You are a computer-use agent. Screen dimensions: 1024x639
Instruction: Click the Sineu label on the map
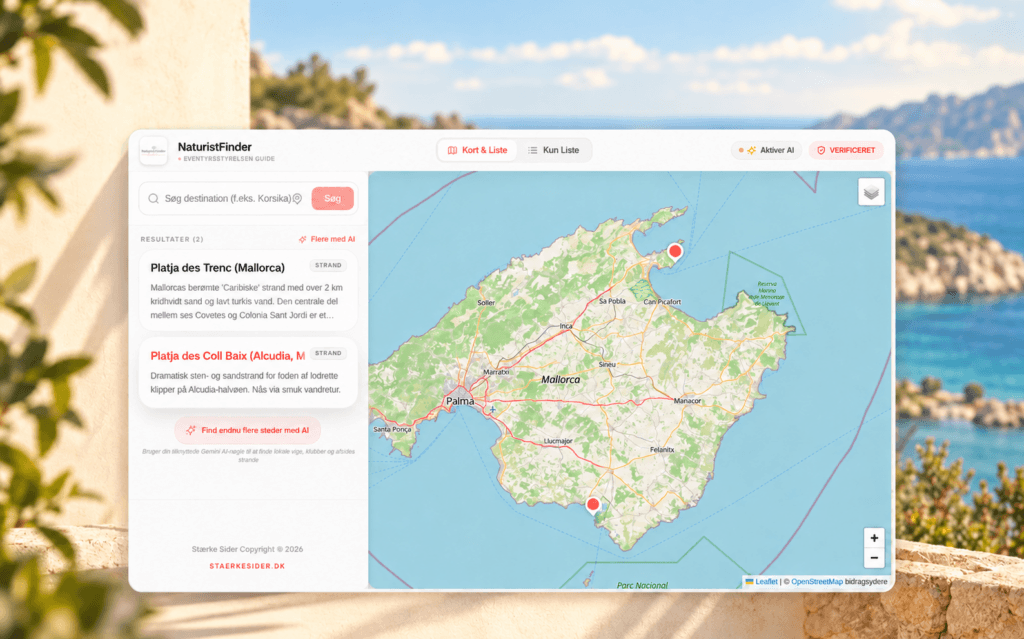[607, 365]
